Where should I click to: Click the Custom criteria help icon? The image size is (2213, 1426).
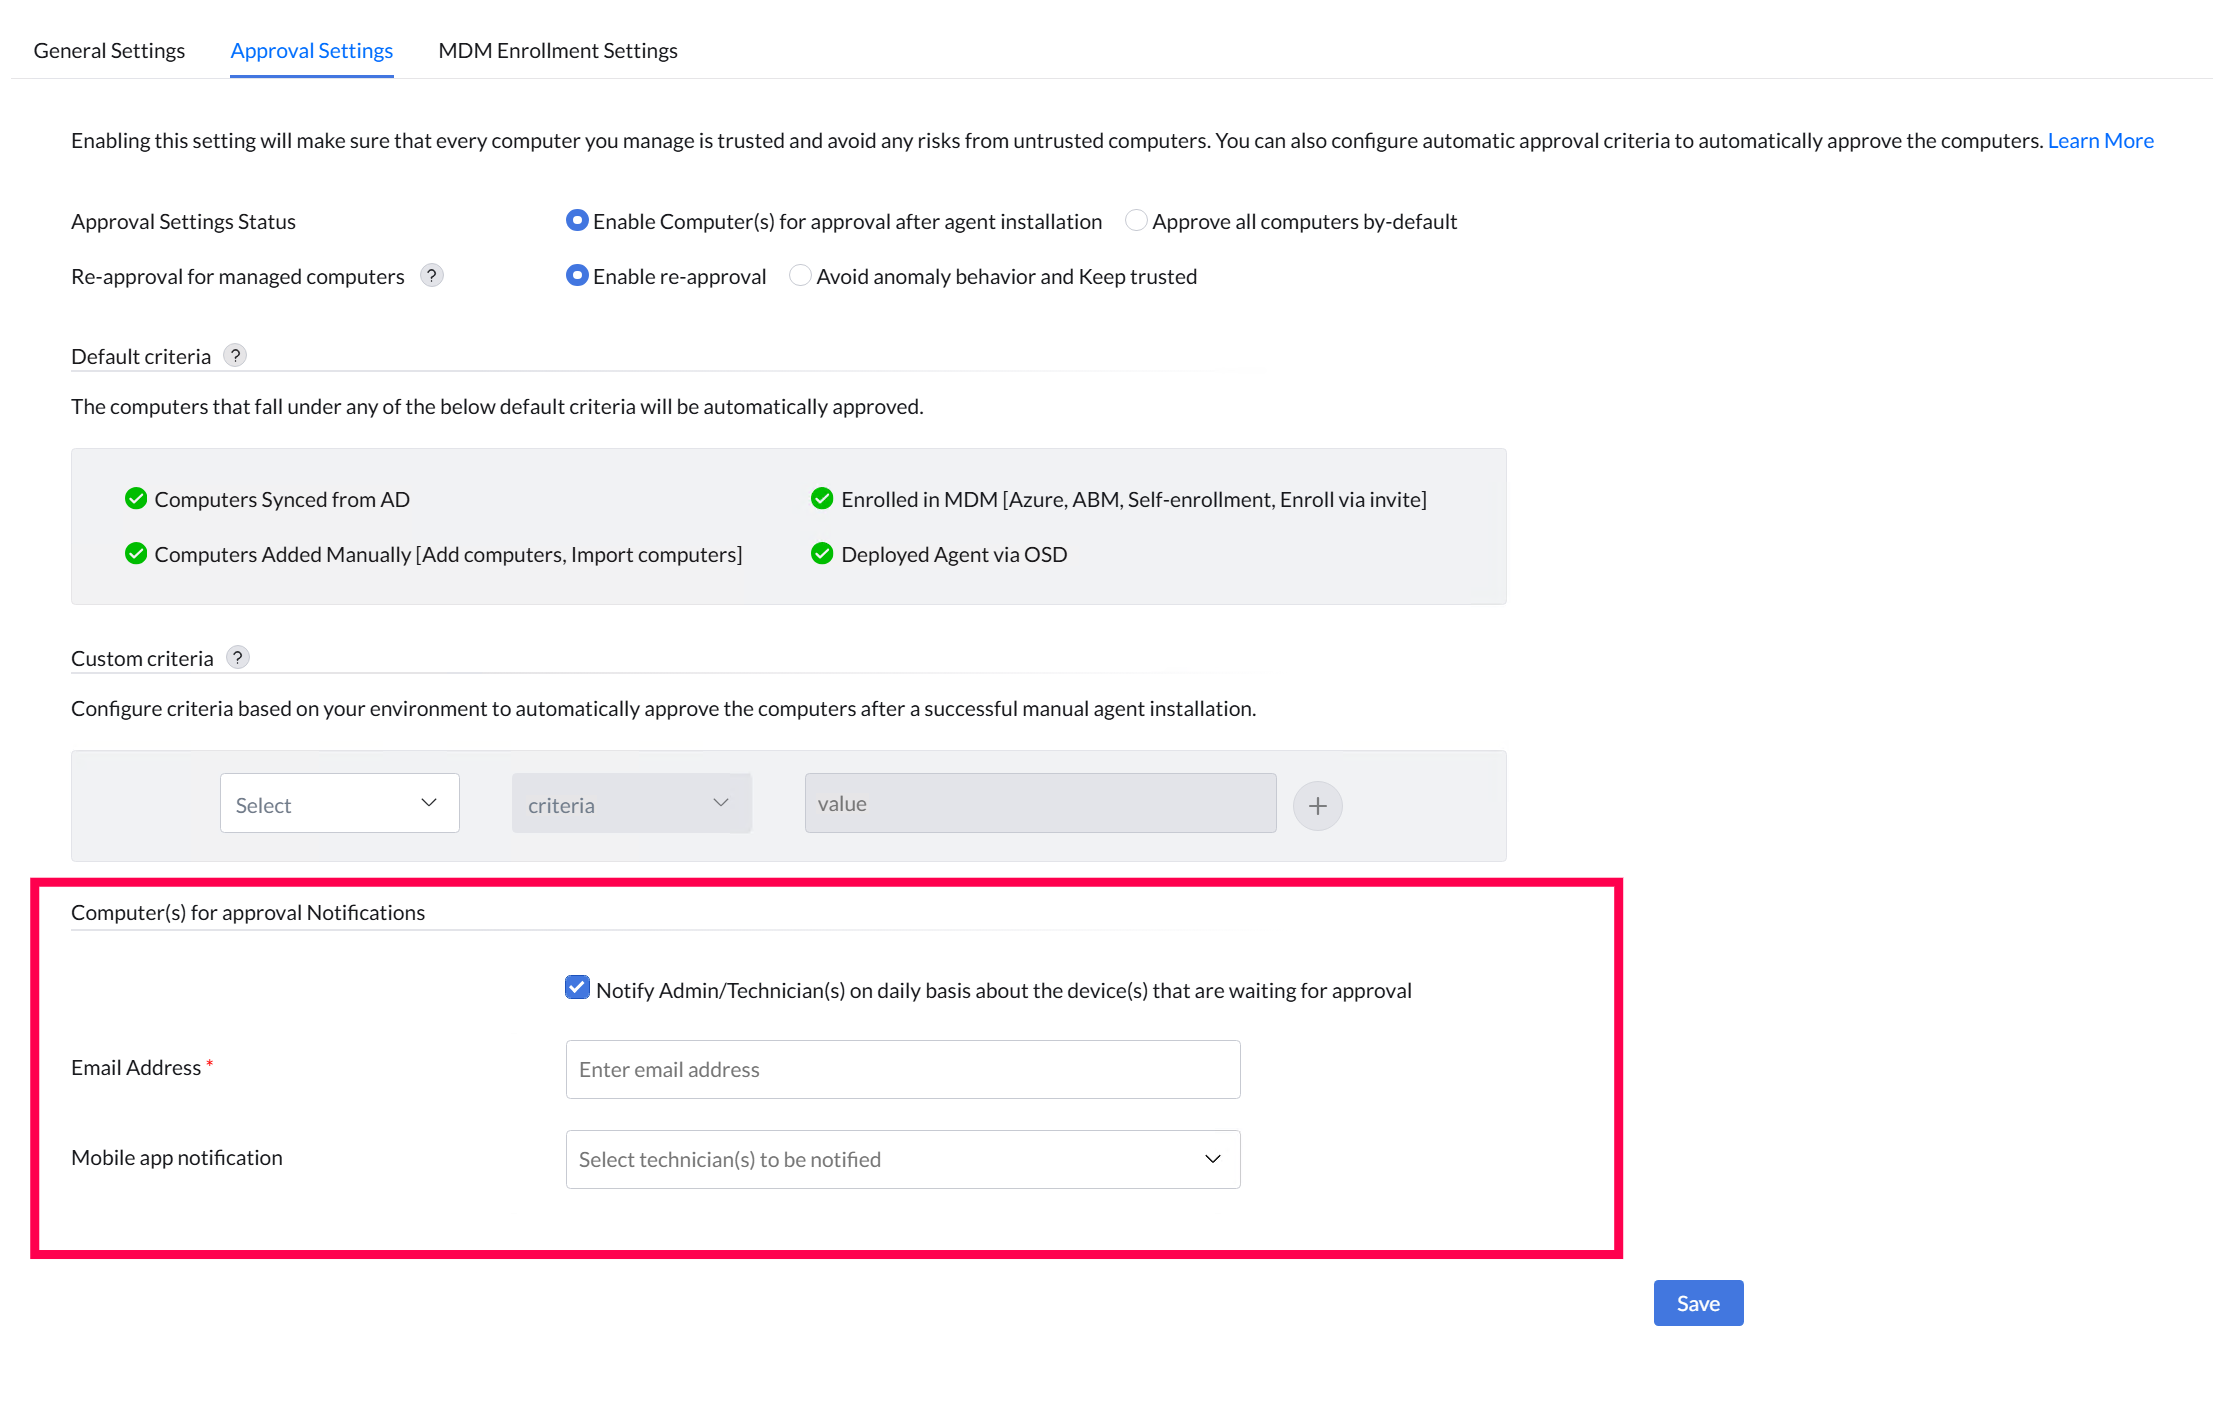pos(237,658)
